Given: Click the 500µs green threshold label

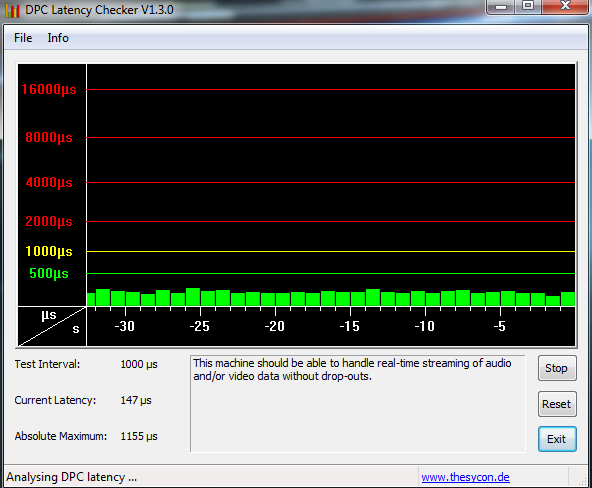Looking at the screenshot, I should [49, 274].
